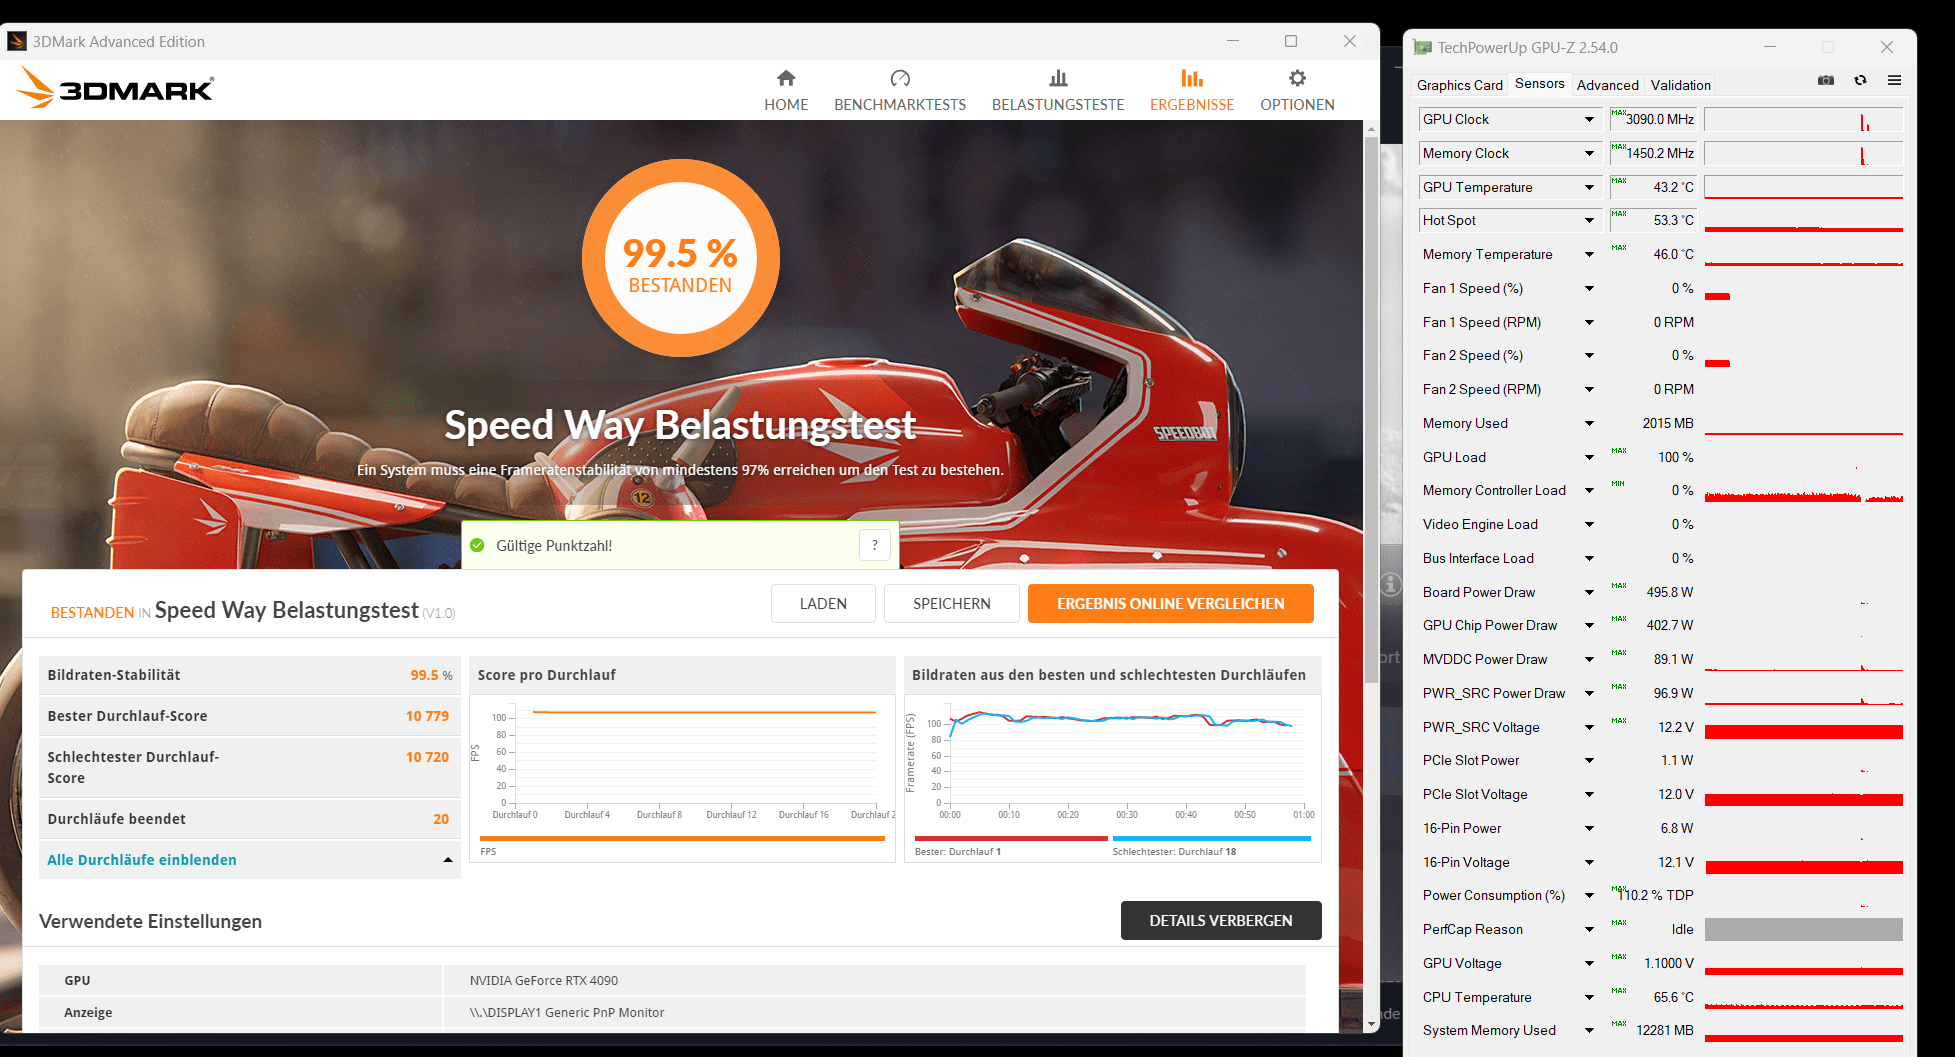
Task: Click DETAILS VERBERGEN button
Action: pos(1221,920)
